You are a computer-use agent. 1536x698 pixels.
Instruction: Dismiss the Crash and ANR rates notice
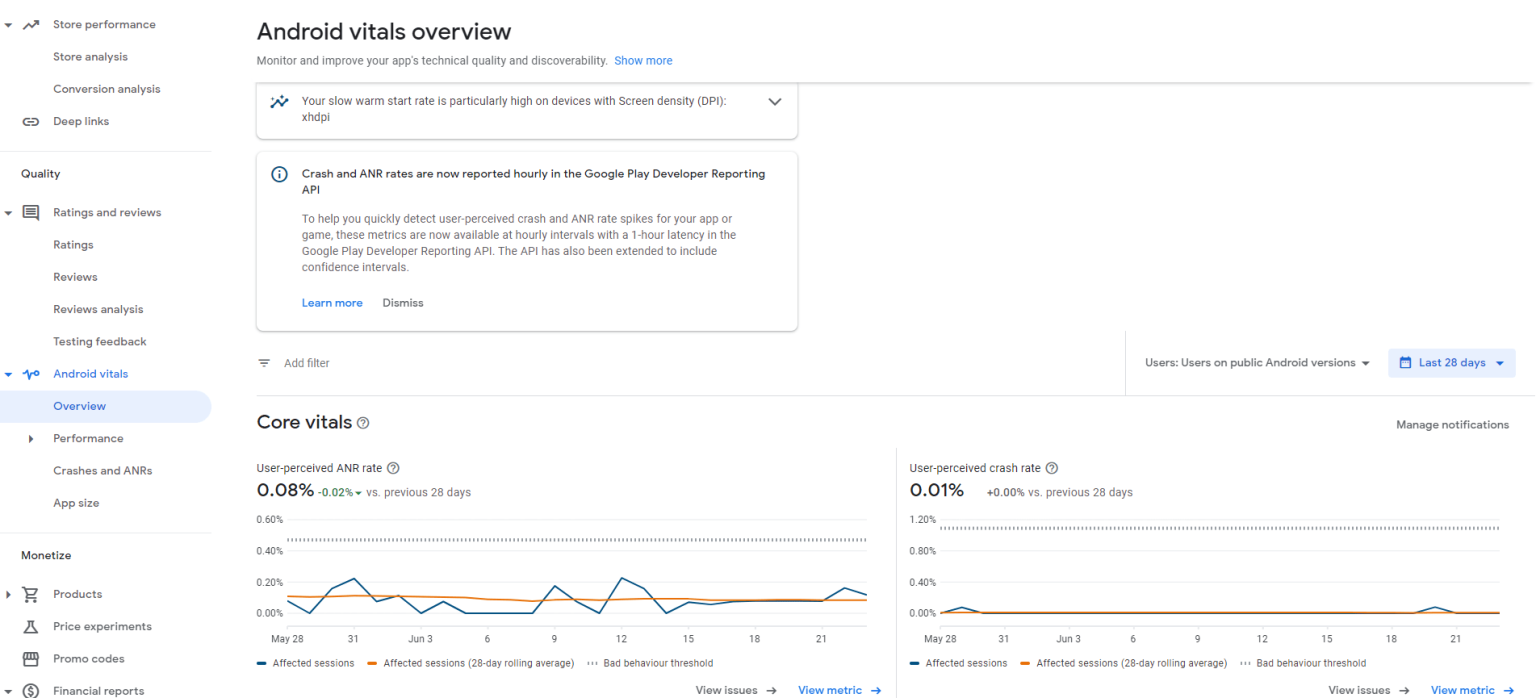pos(403,302)
